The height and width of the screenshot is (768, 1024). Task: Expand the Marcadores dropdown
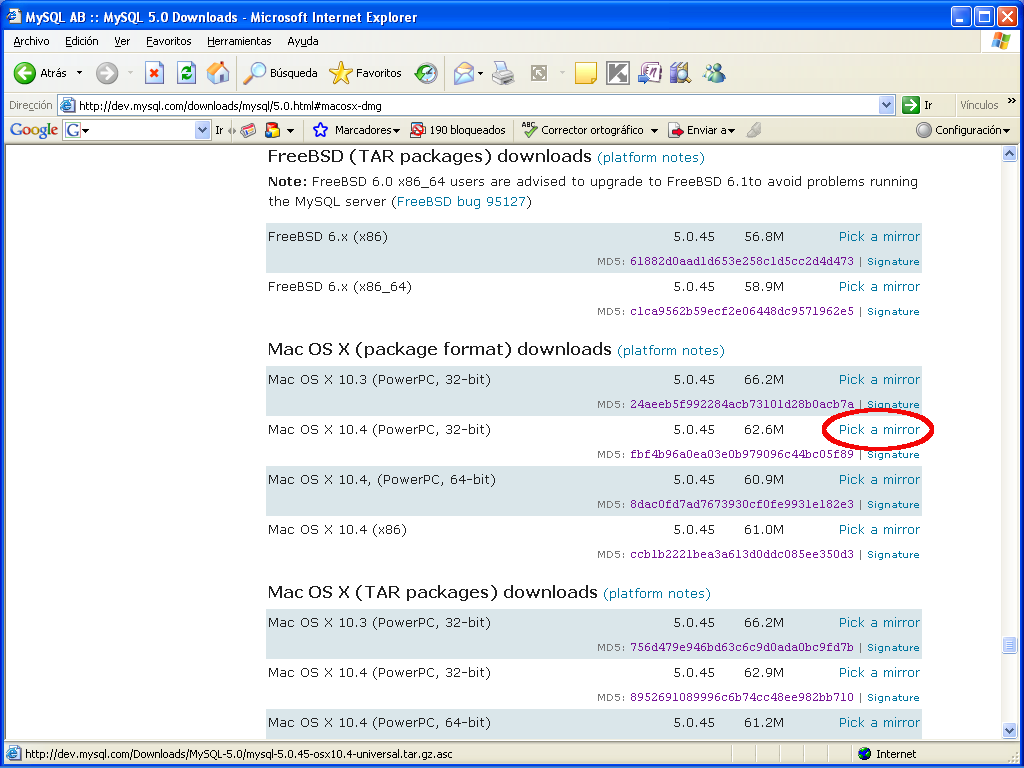[x=396, y=131]
